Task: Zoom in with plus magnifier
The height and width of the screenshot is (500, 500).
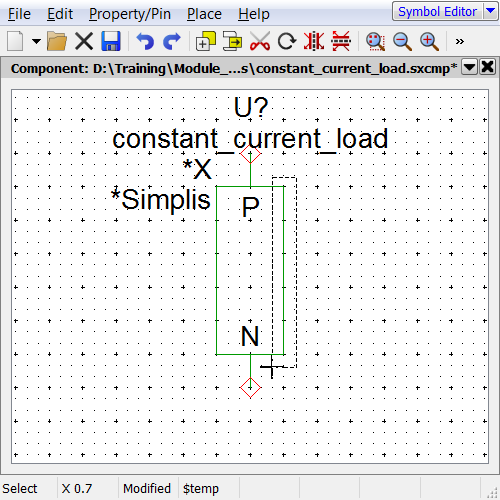Action: [x=429, y=42]
